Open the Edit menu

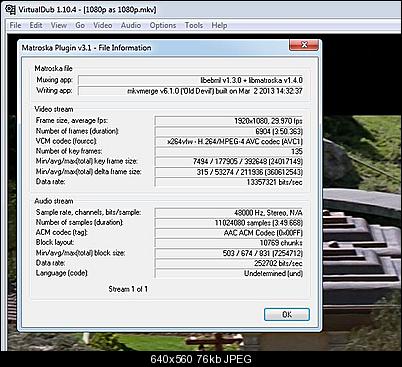tap(36, 25)
